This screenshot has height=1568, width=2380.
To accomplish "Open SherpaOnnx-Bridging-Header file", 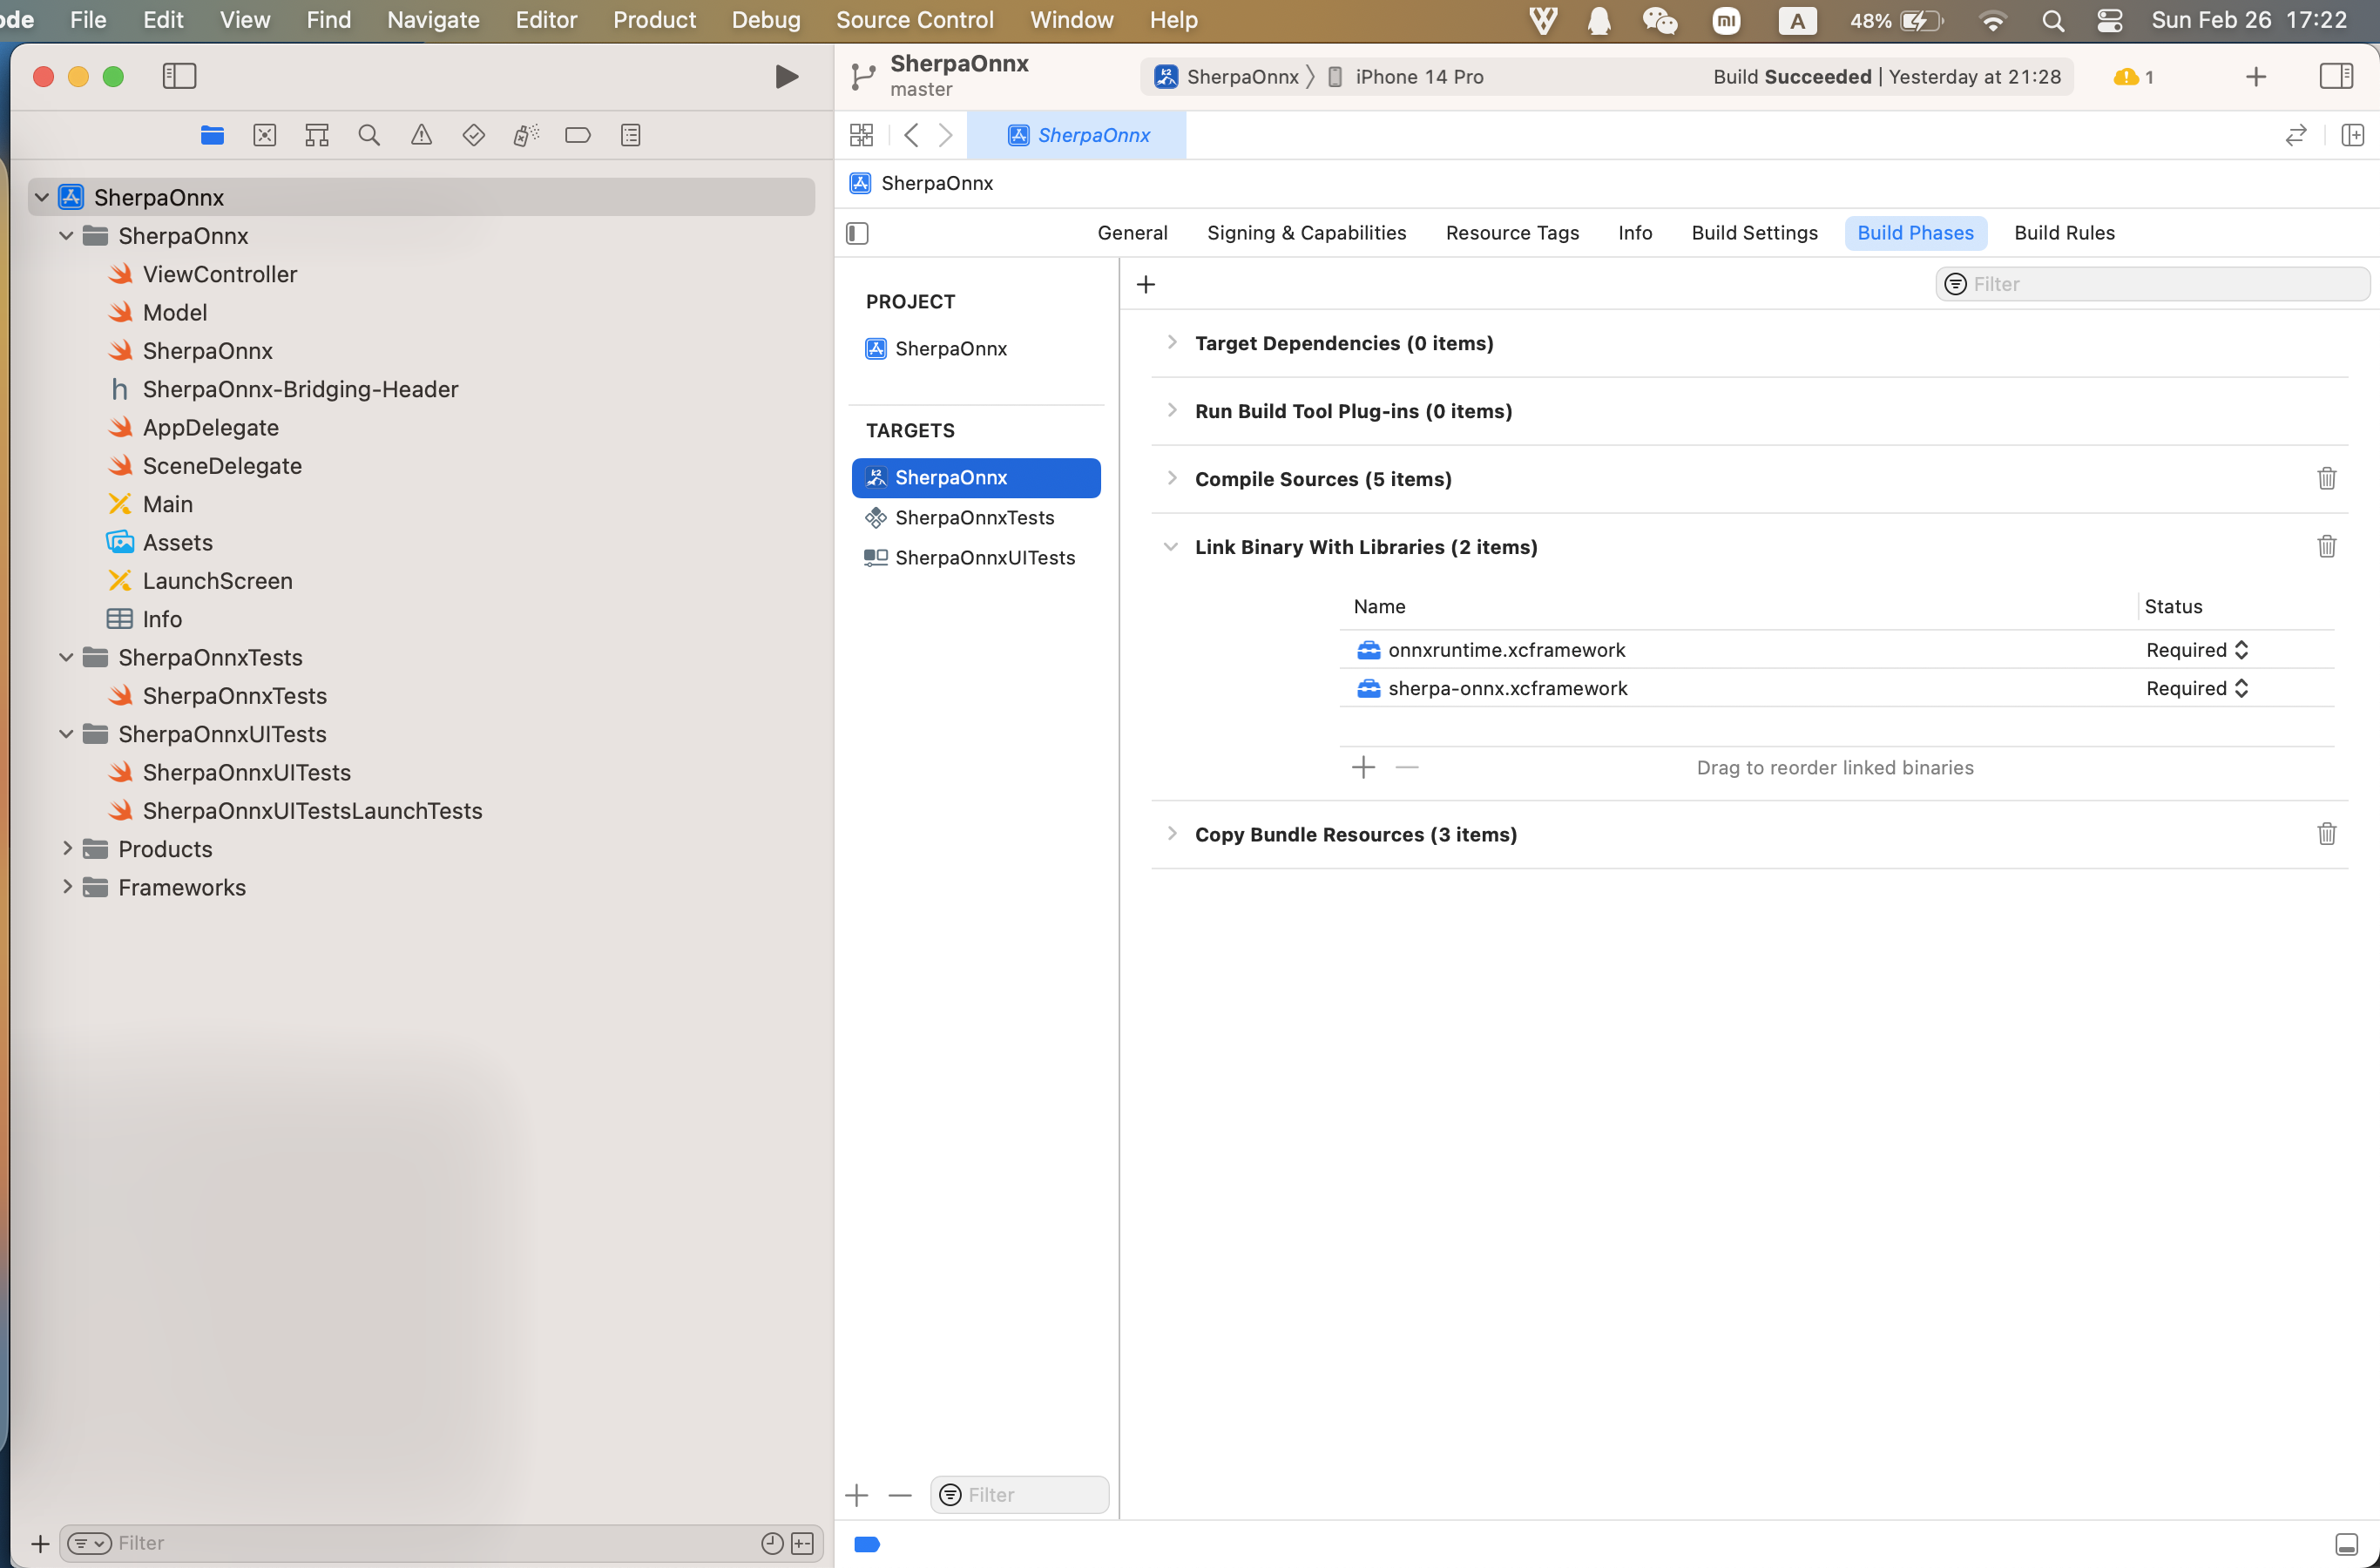I will (300, 389).
